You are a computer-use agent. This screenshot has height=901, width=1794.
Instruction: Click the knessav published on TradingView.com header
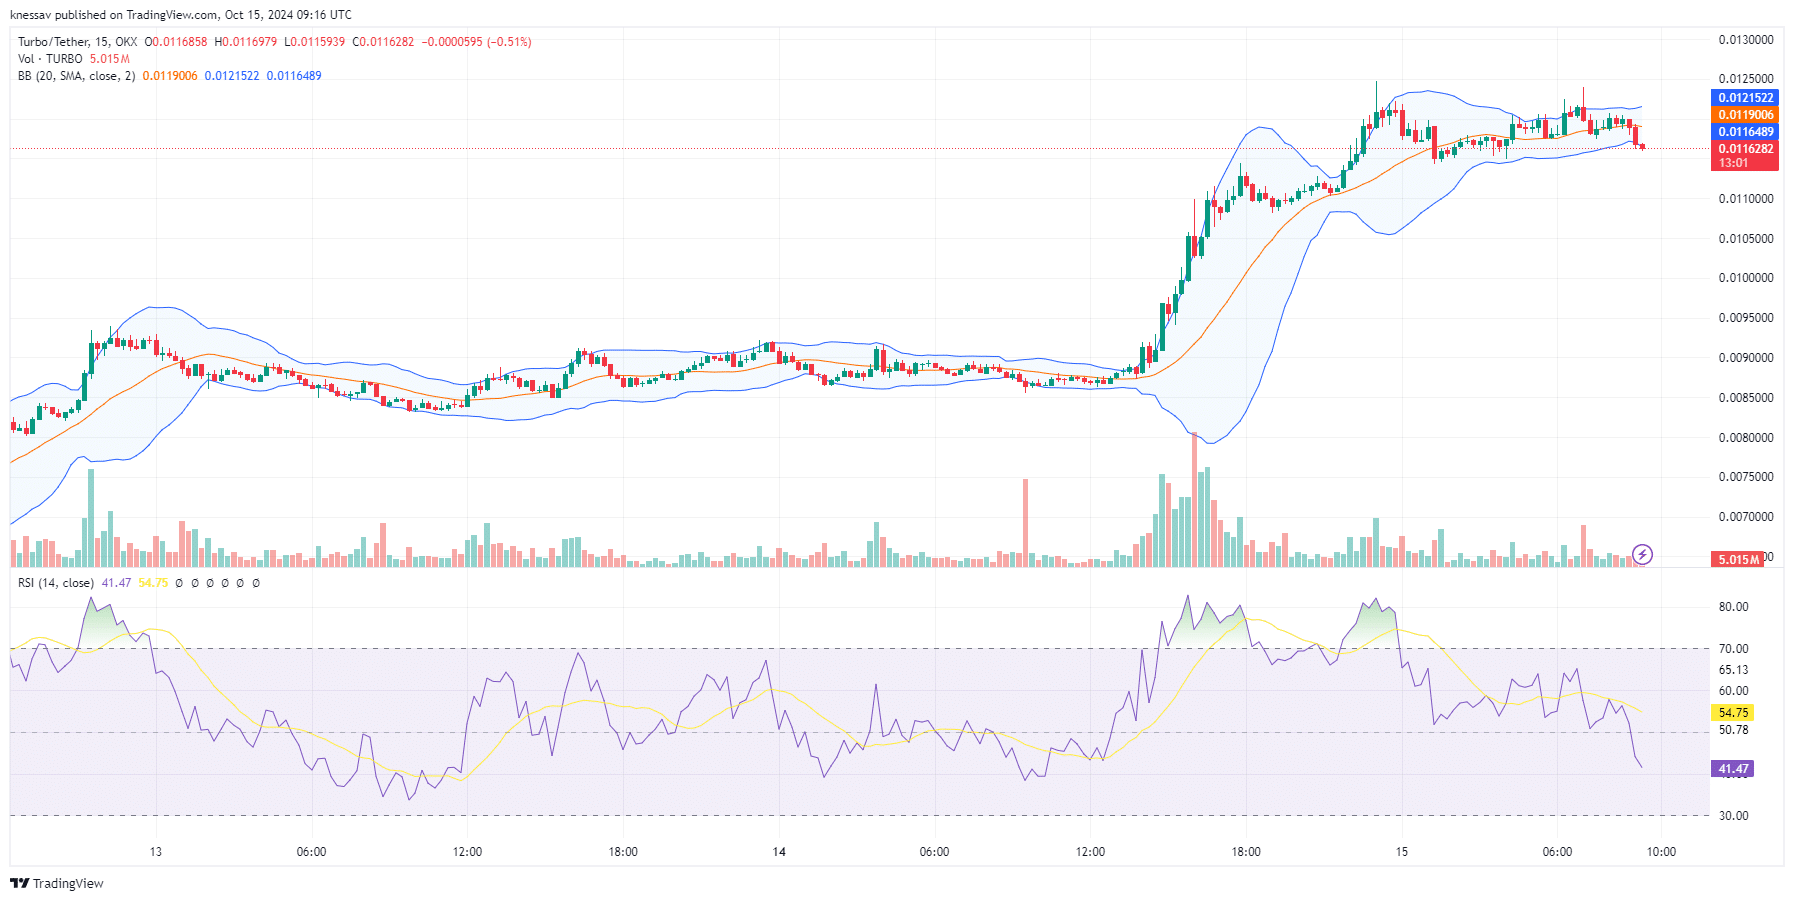180,15
